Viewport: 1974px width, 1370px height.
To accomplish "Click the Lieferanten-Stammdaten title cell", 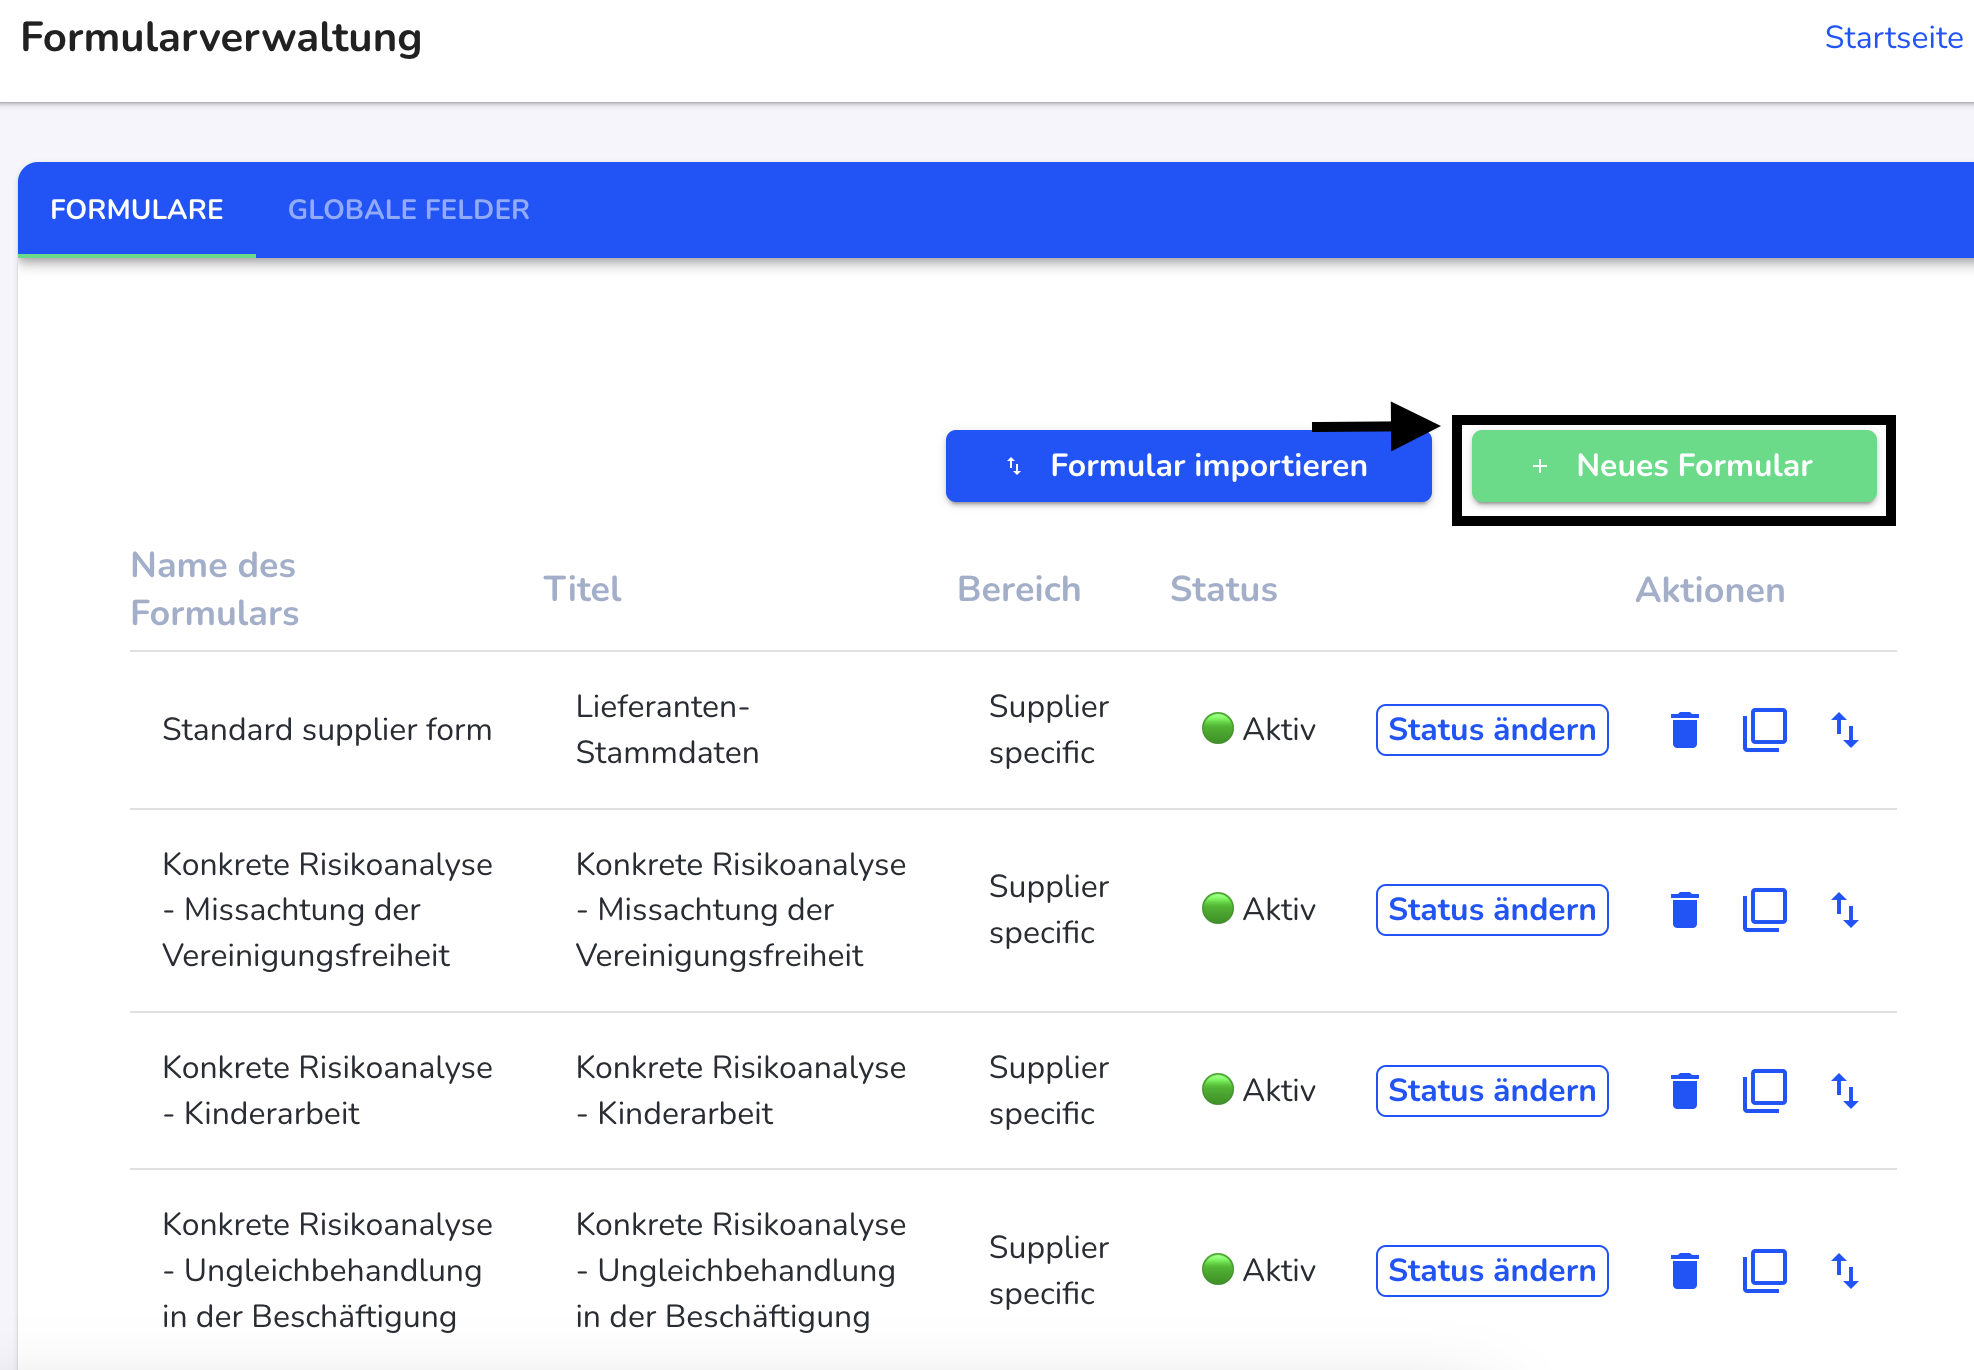I will [667, 730].
